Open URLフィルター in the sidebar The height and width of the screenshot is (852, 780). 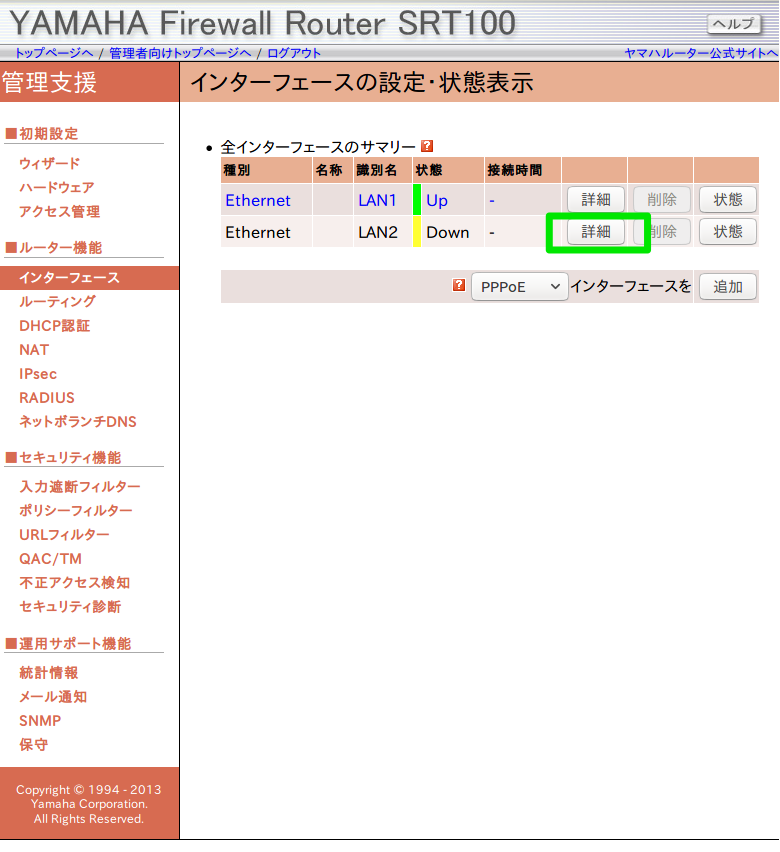[64, 535]
